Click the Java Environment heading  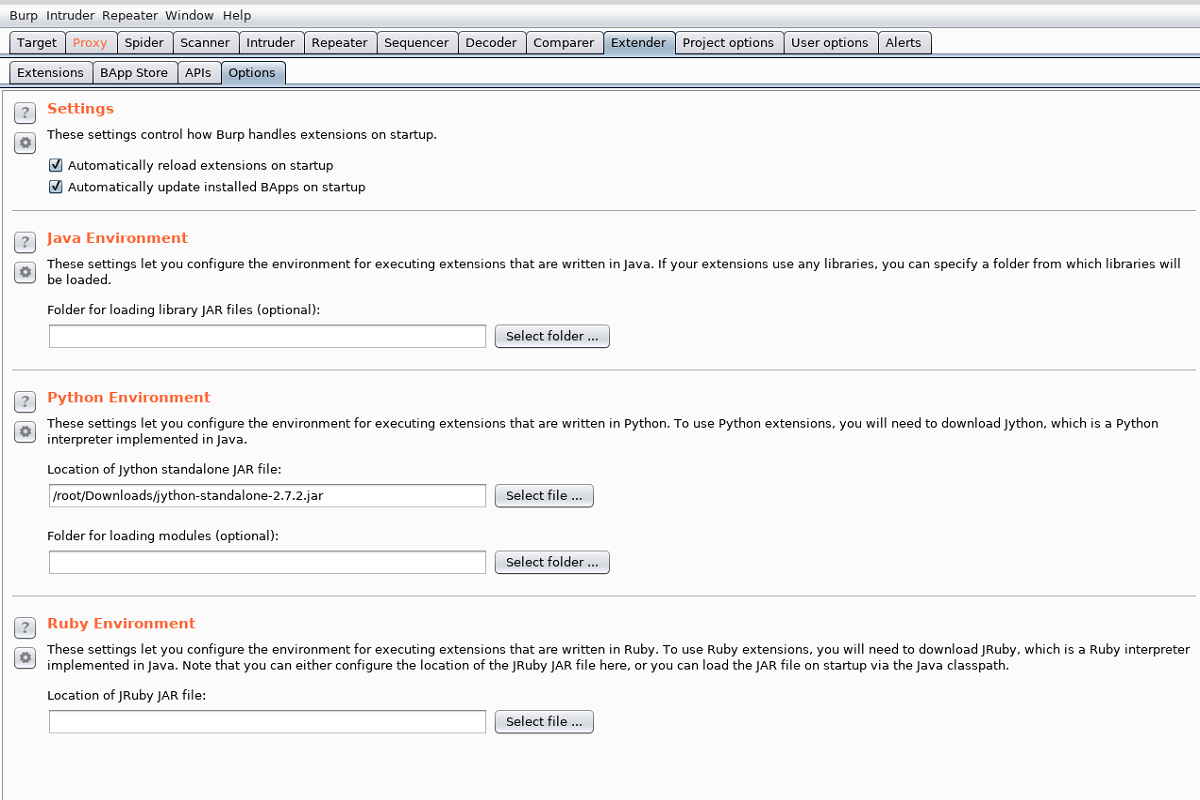pyautogui.click(x=118, y=238)
